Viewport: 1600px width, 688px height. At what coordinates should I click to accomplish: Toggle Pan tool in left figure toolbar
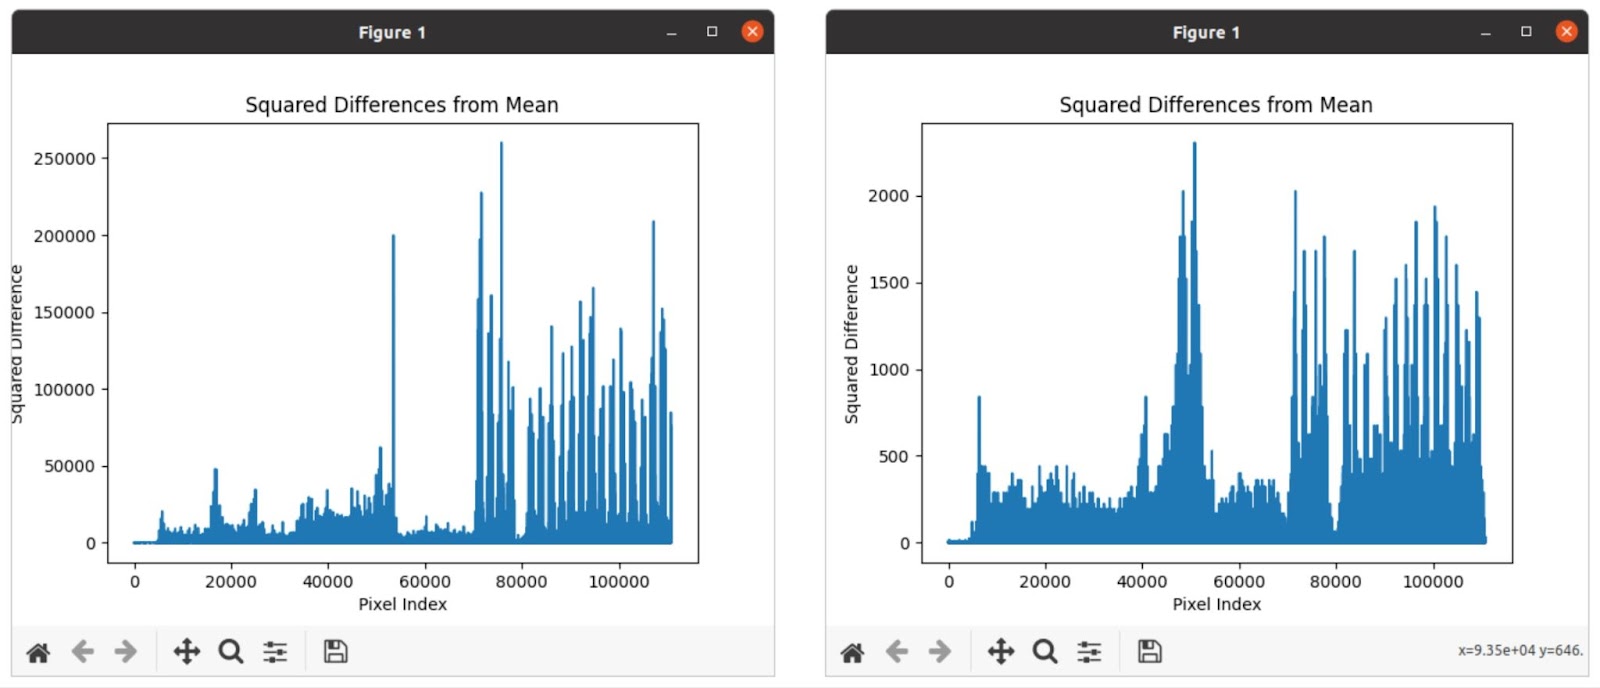(x=187, y=652)
